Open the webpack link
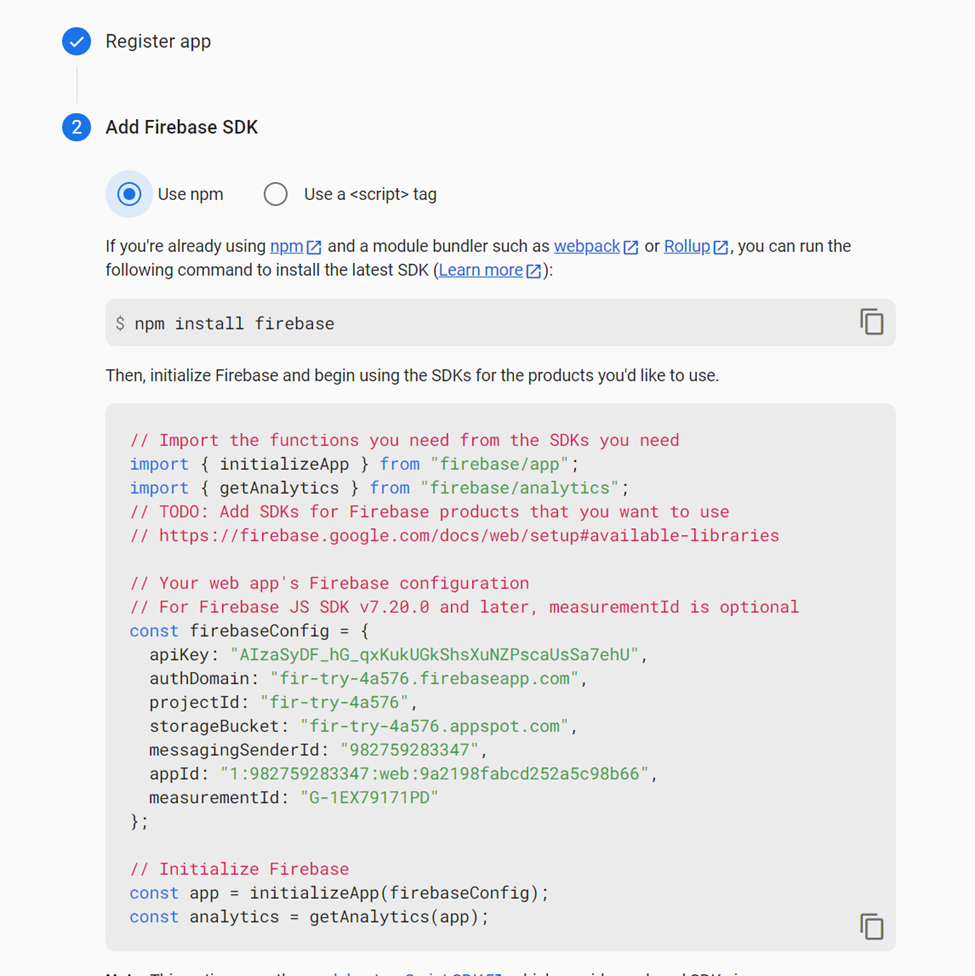Viewport: 975px width, 976px height. 586,246
